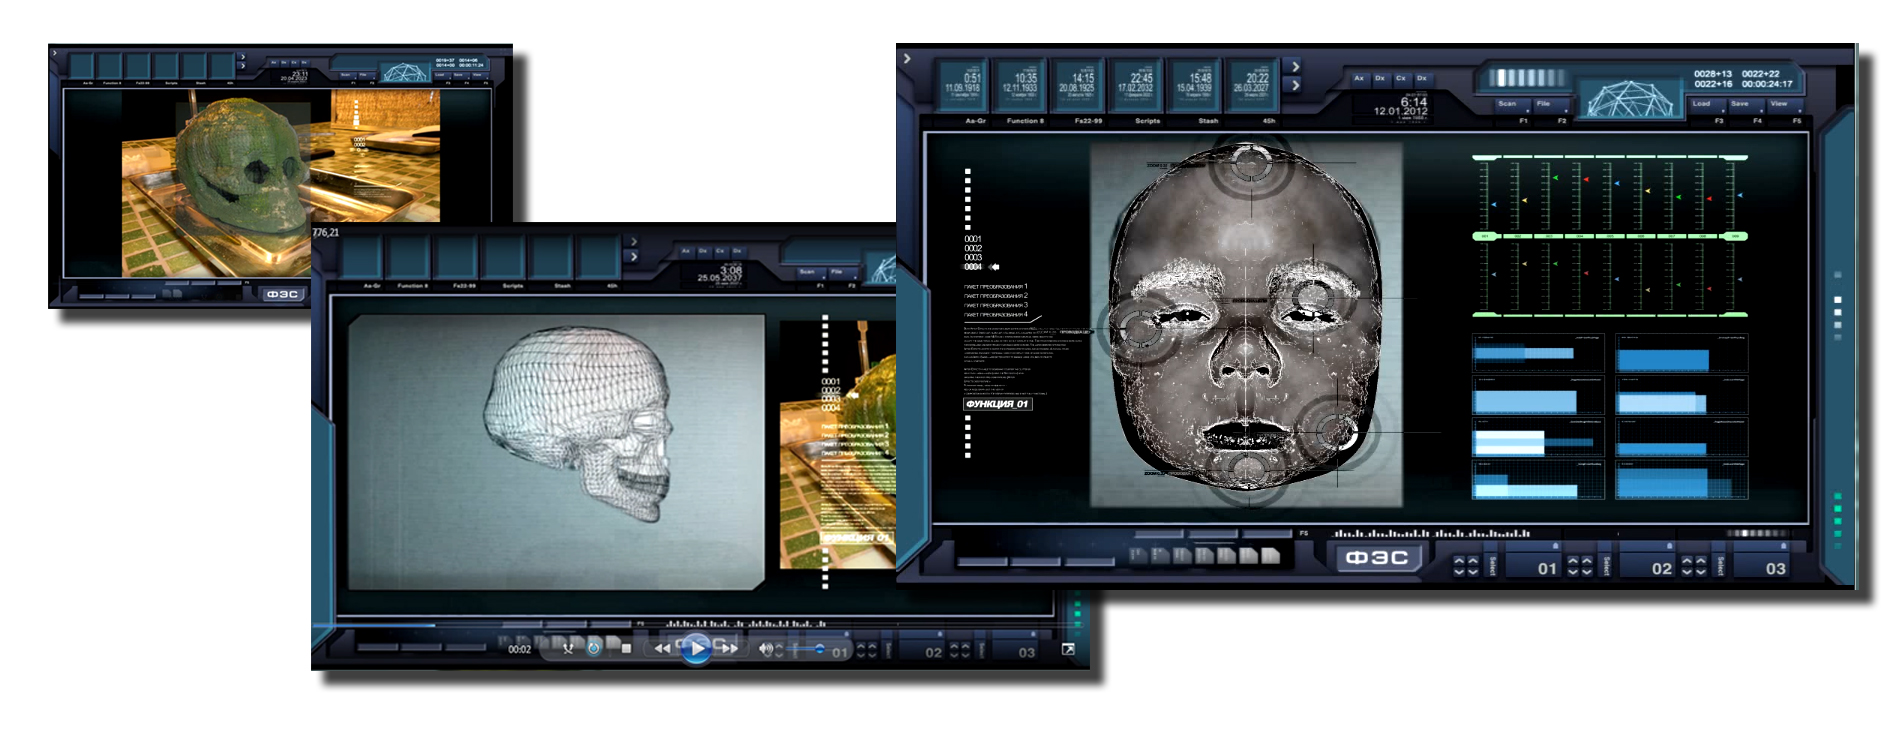Switch to the Function 8 tab in right window
This screenshot has height=748, width=1894.
1025,121
